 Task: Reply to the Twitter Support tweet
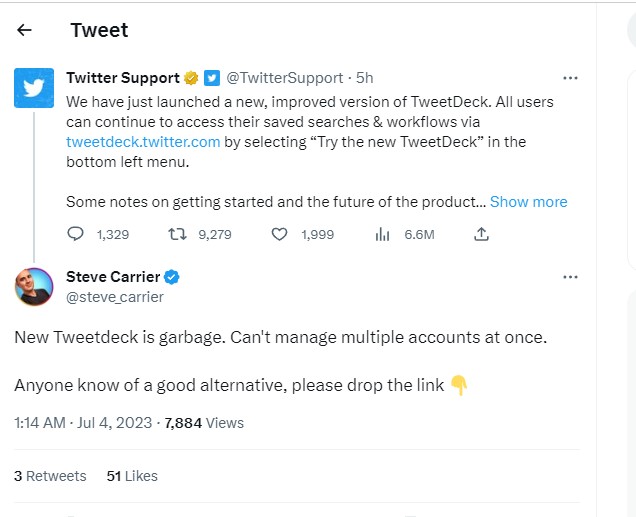75,234
